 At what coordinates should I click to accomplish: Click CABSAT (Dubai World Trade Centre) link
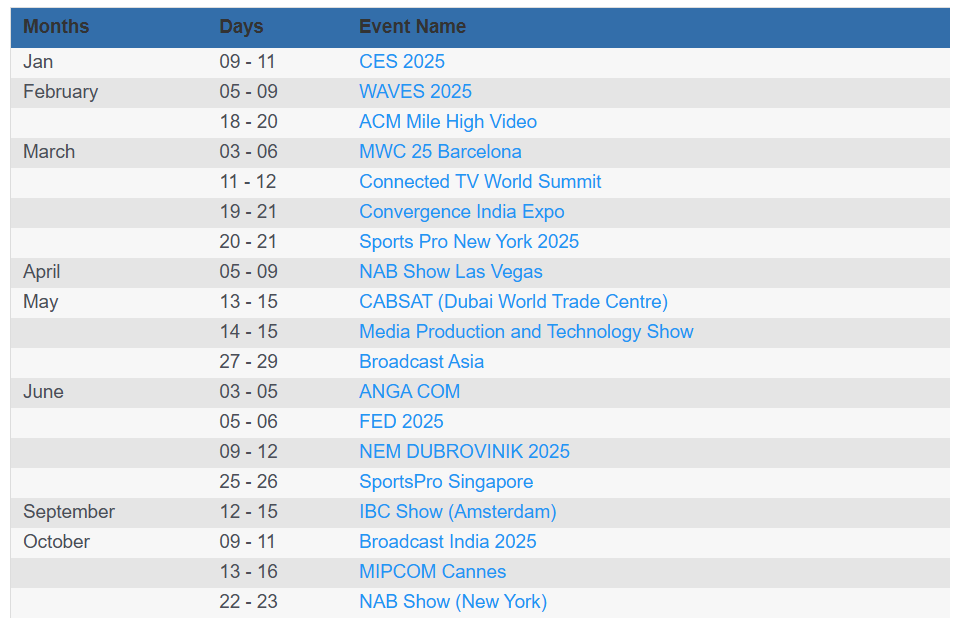pos(513,301)
